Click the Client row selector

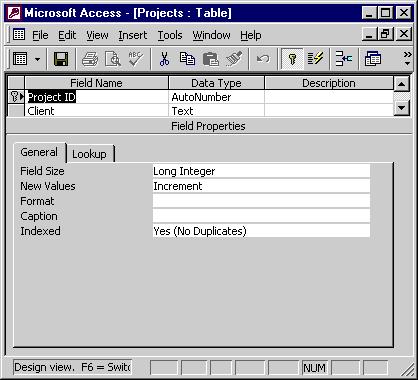tap(16, 111)
